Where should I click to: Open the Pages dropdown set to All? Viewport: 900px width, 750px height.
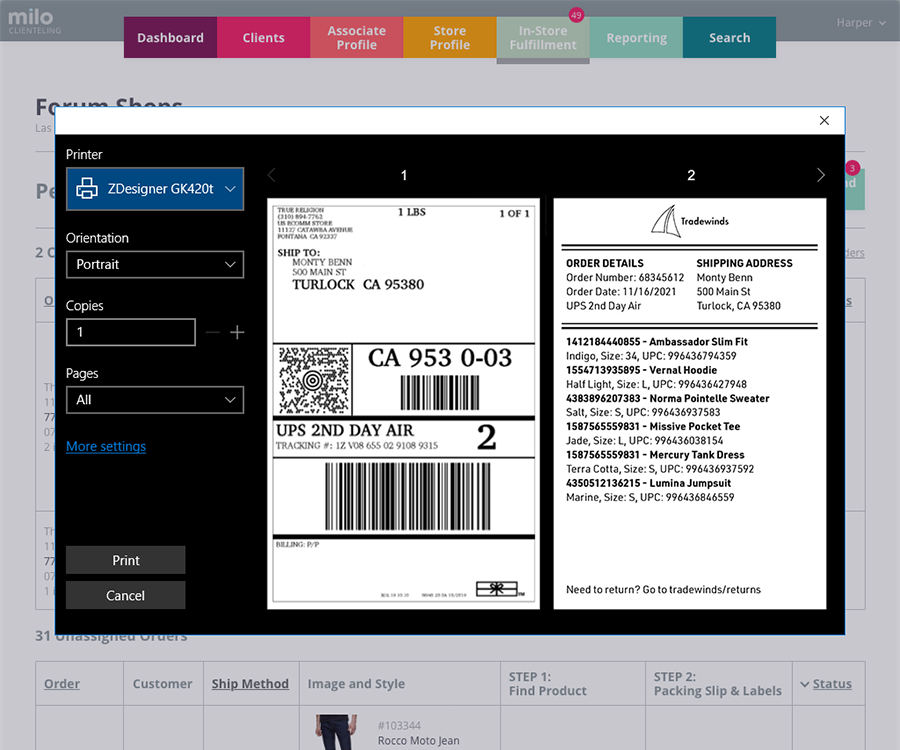click(x=155, y=400)
